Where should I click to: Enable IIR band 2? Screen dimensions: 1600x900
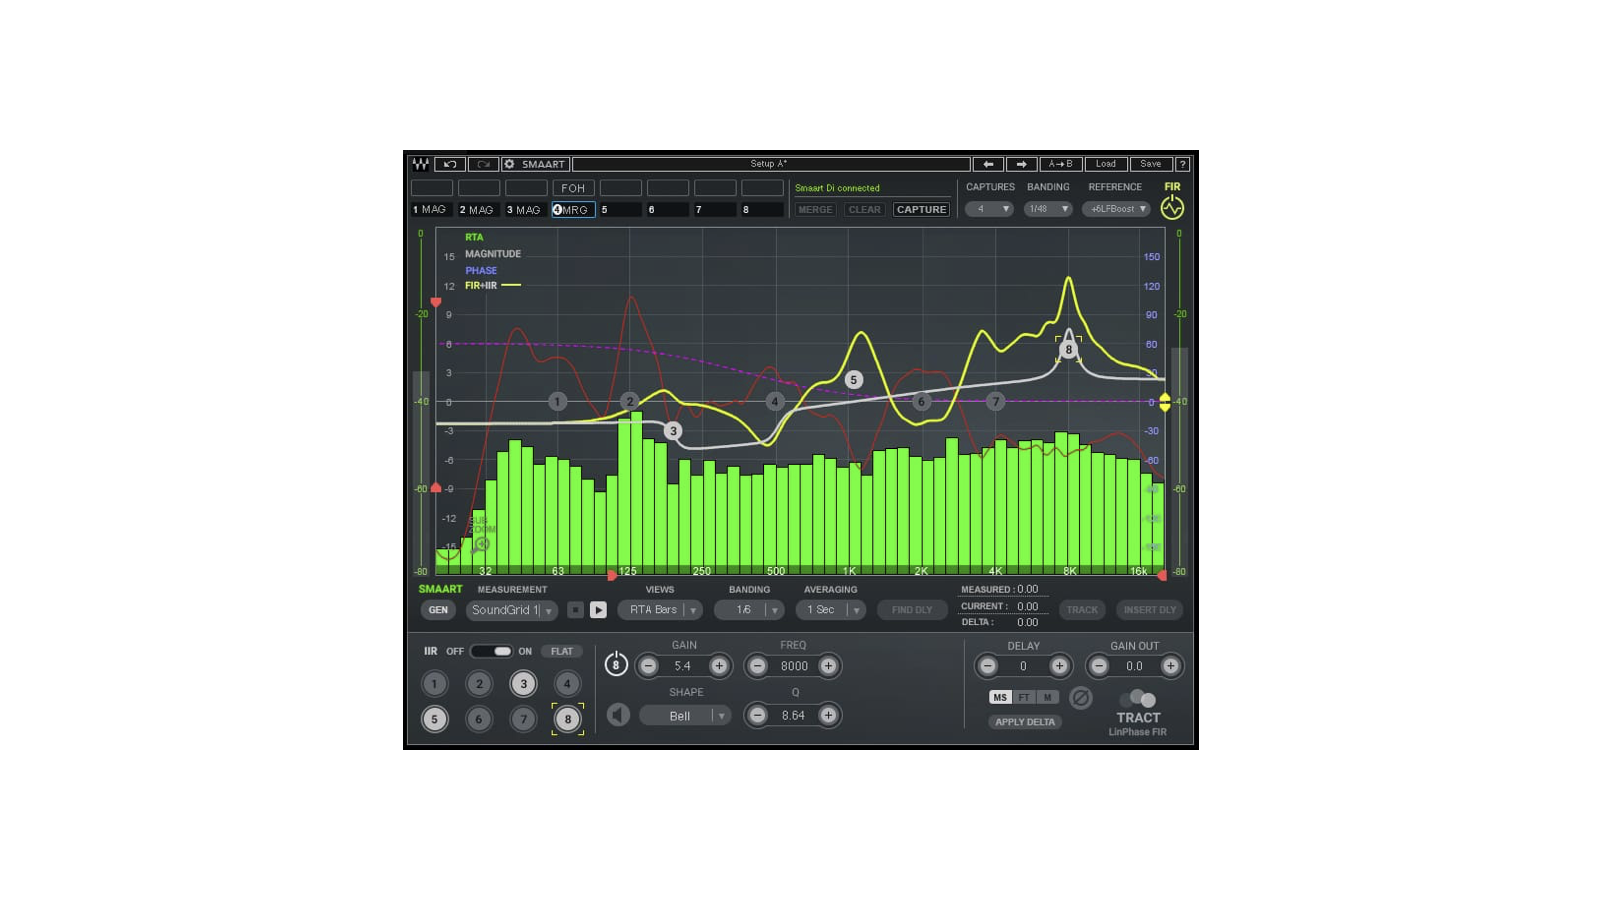point(479,684)
